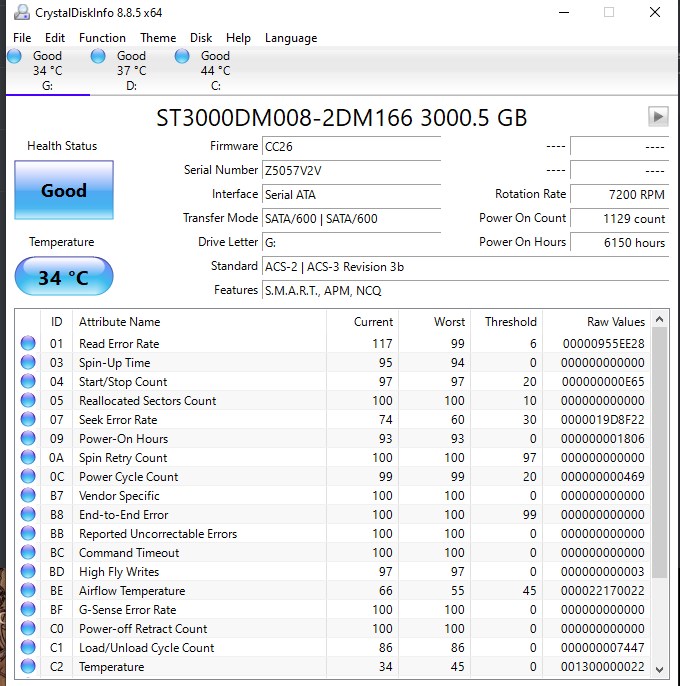
Task: Open the Function menu
Action: [102, 38]
